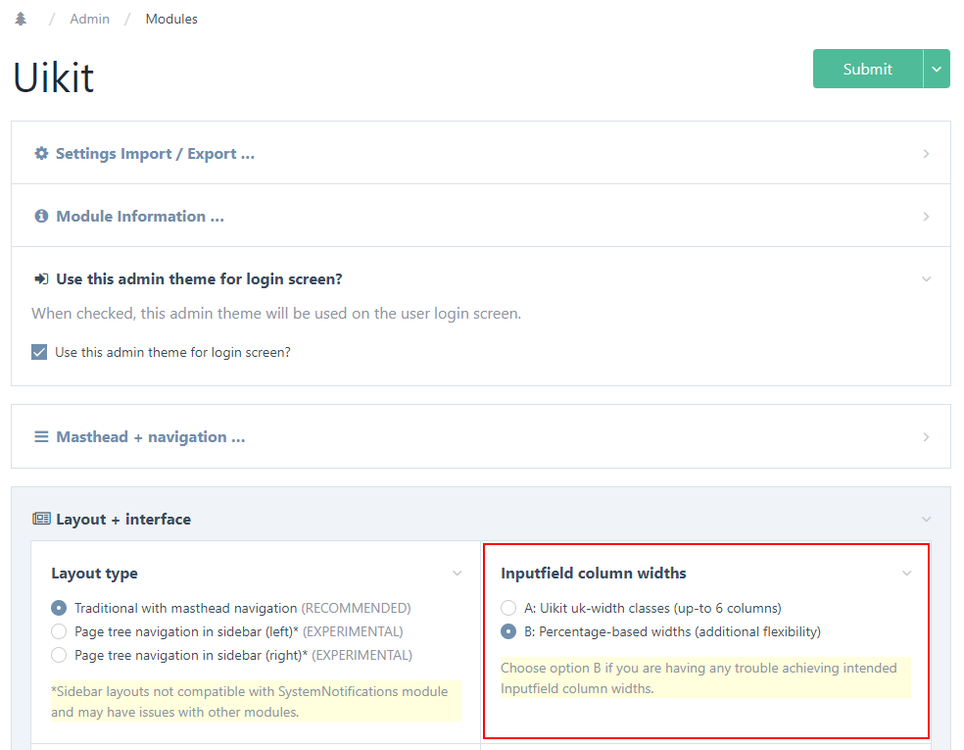Open the Admin breadcrumb link
Image resolution: width=964 pixels, height=750 pixels.
coord(90,19)
